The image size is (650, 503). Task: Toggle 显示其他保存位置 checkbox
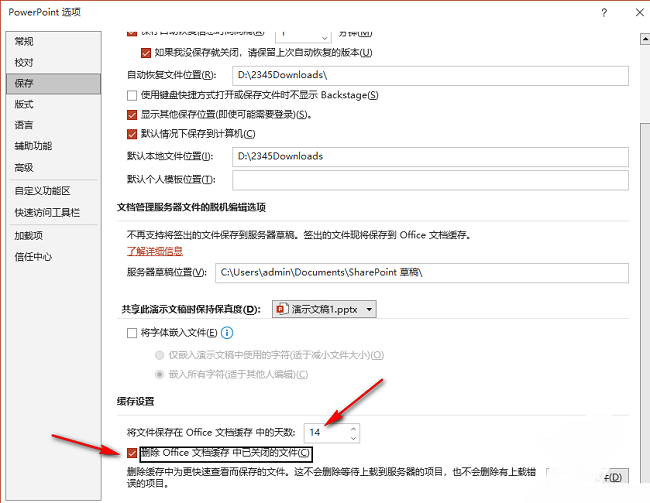pyautogui.click(x=133, y=114)
